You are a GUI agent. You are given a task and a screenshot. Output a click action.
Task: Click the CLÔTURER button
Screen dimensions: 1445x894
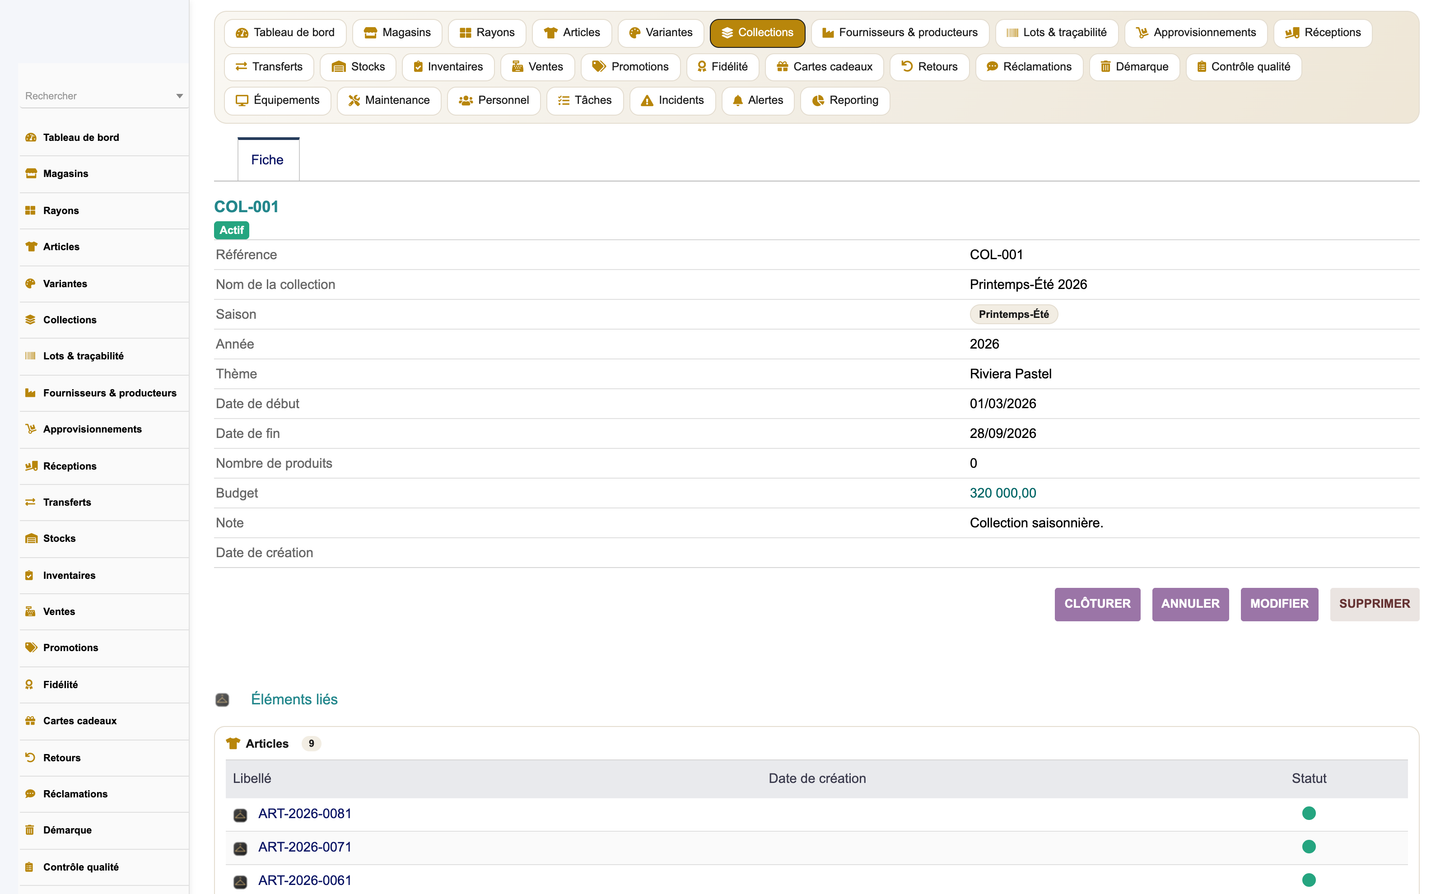pyautogui.click(x=1097, y=604)
